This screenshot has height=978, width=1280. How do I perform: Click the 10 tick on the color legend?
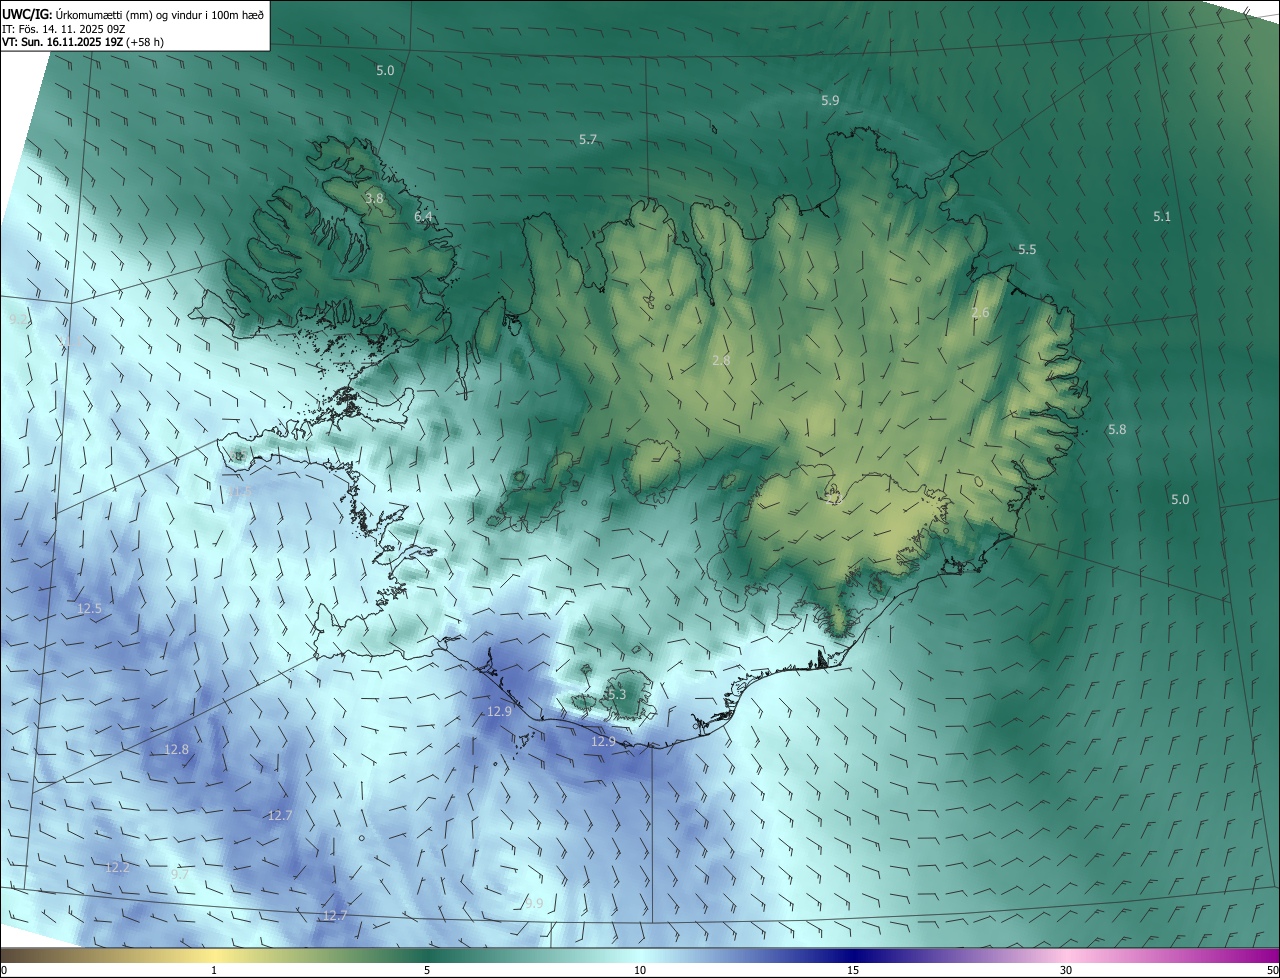point(639,969)
